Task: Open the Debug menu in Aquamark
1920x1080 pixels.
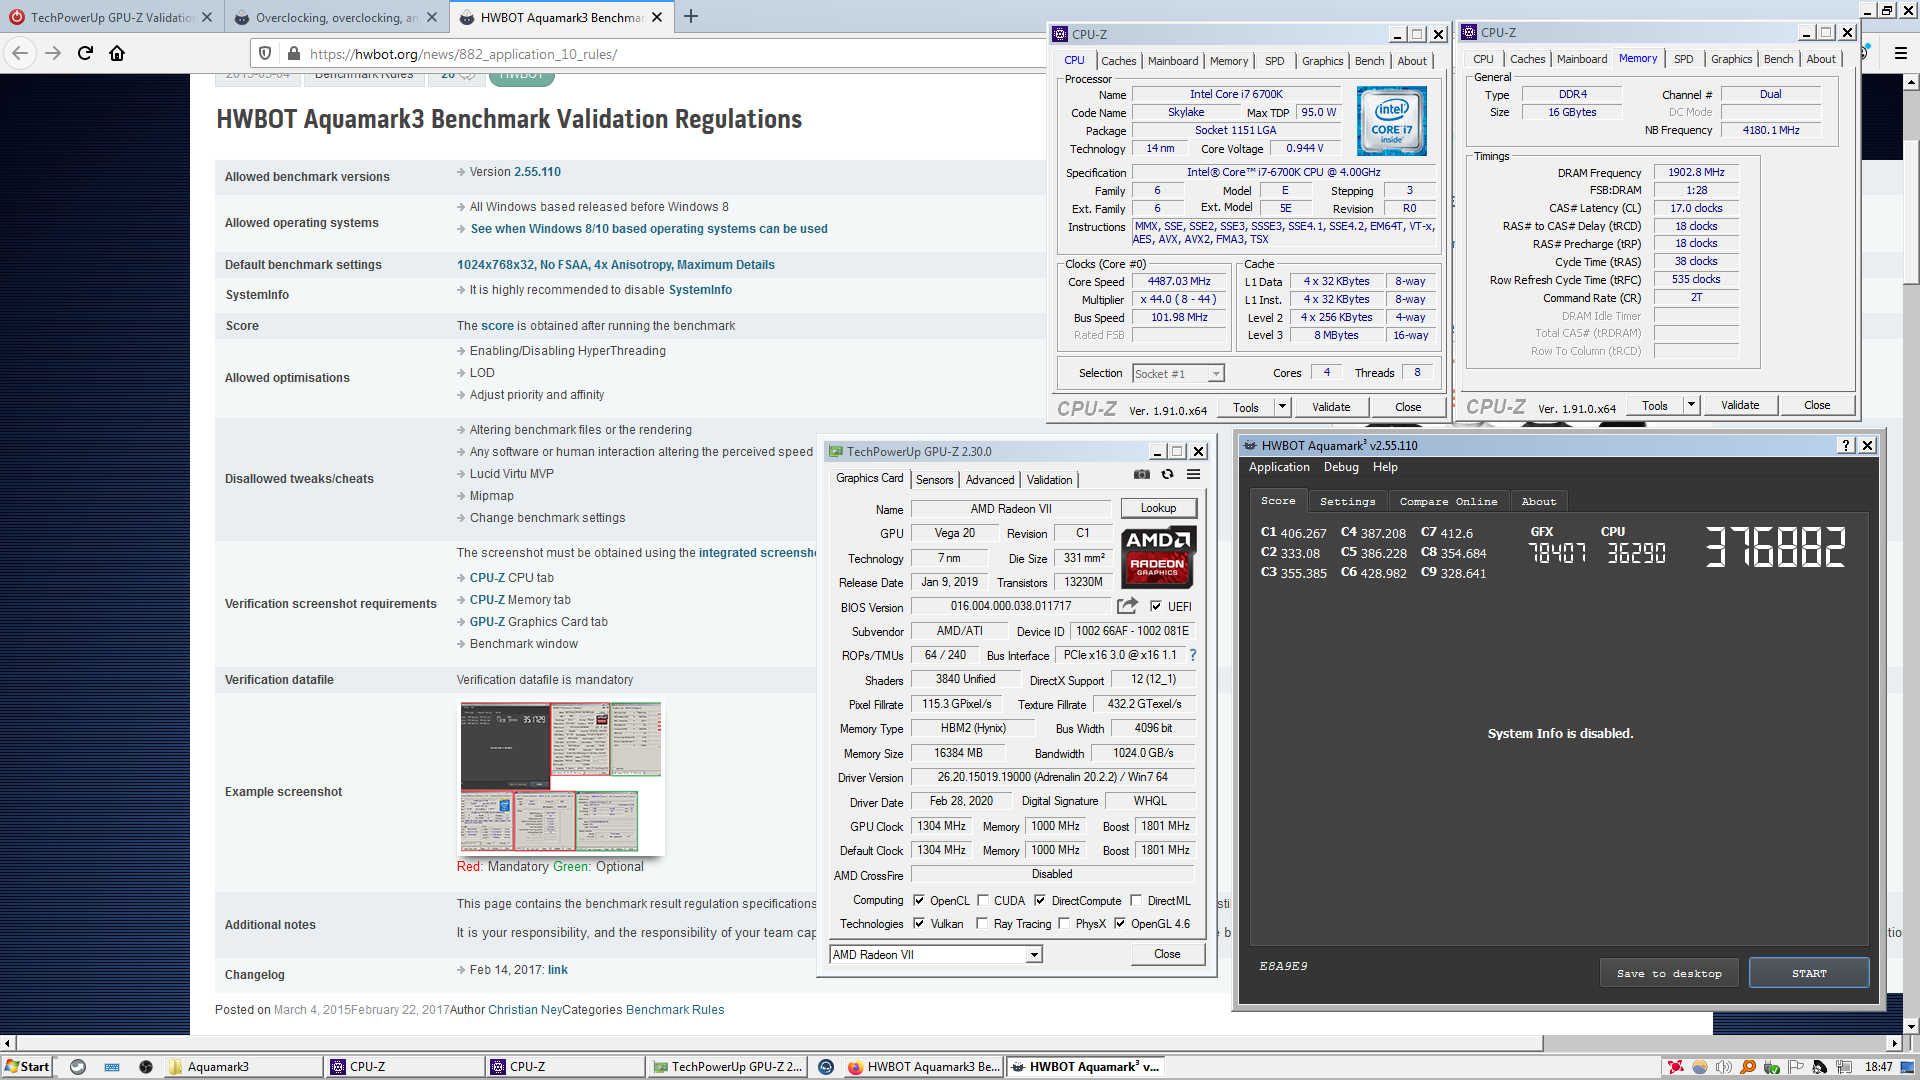Action: 1341,467
